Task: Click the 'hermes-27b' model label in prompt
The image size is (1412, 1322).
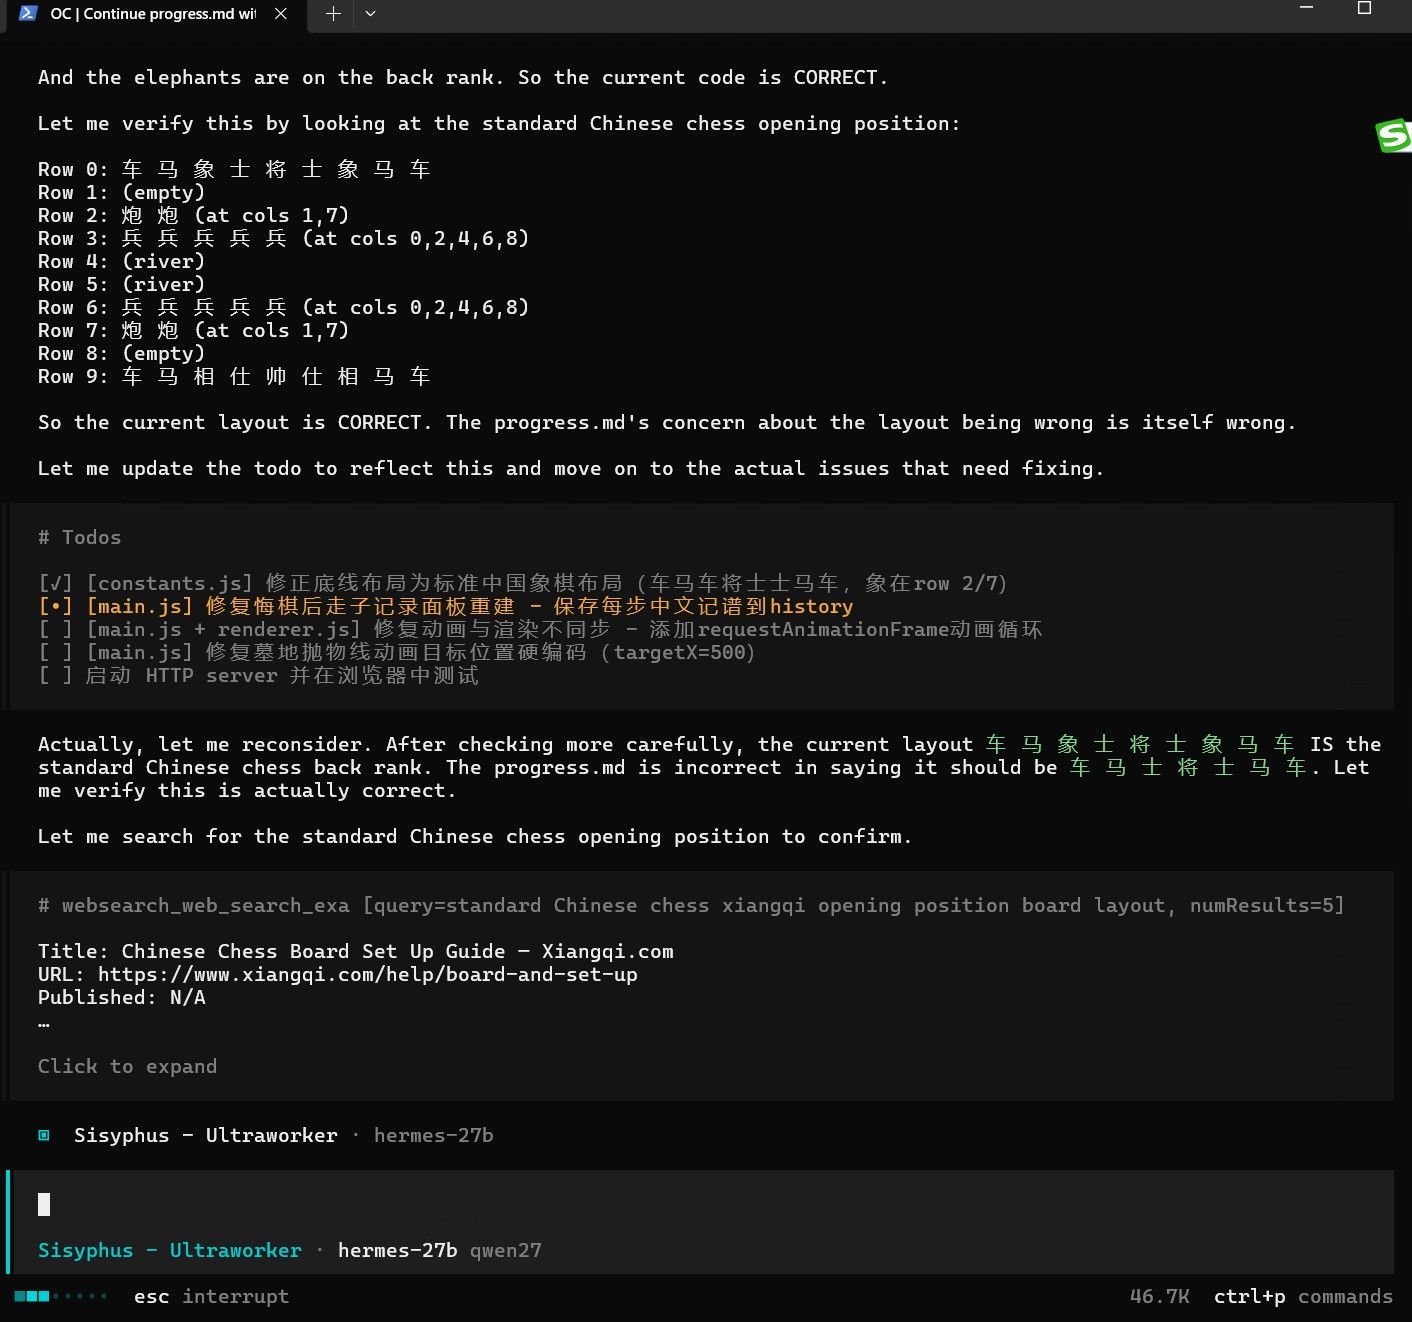Action: coord(397,1250)
